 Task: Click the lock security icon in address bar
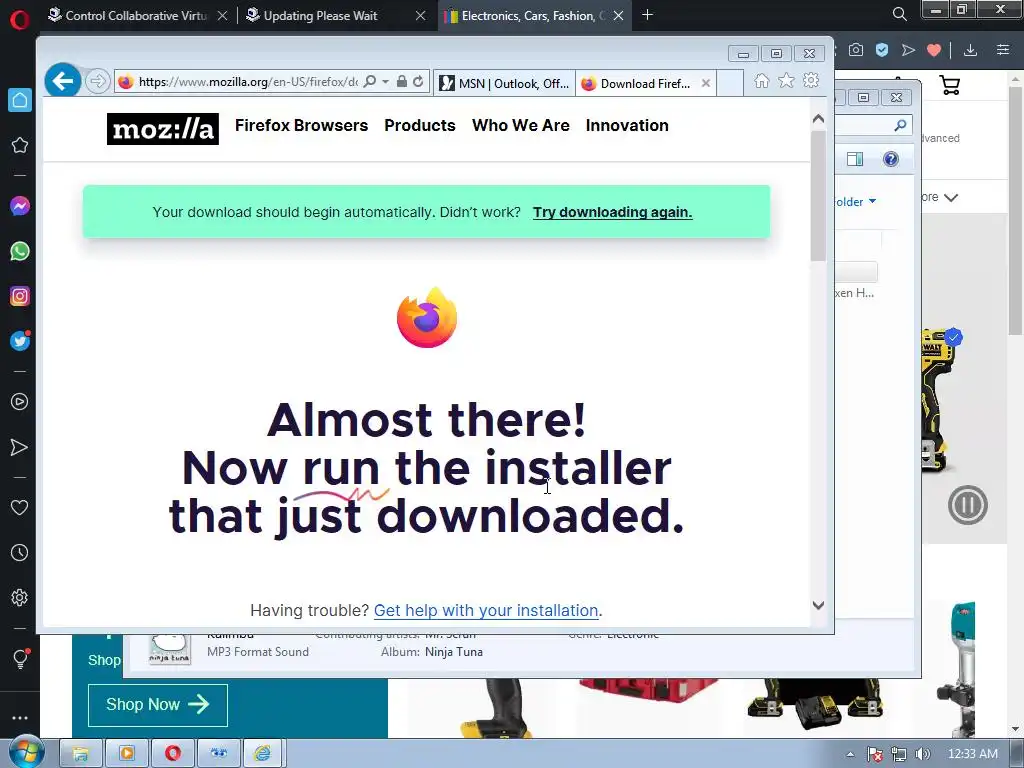(402, 82)
